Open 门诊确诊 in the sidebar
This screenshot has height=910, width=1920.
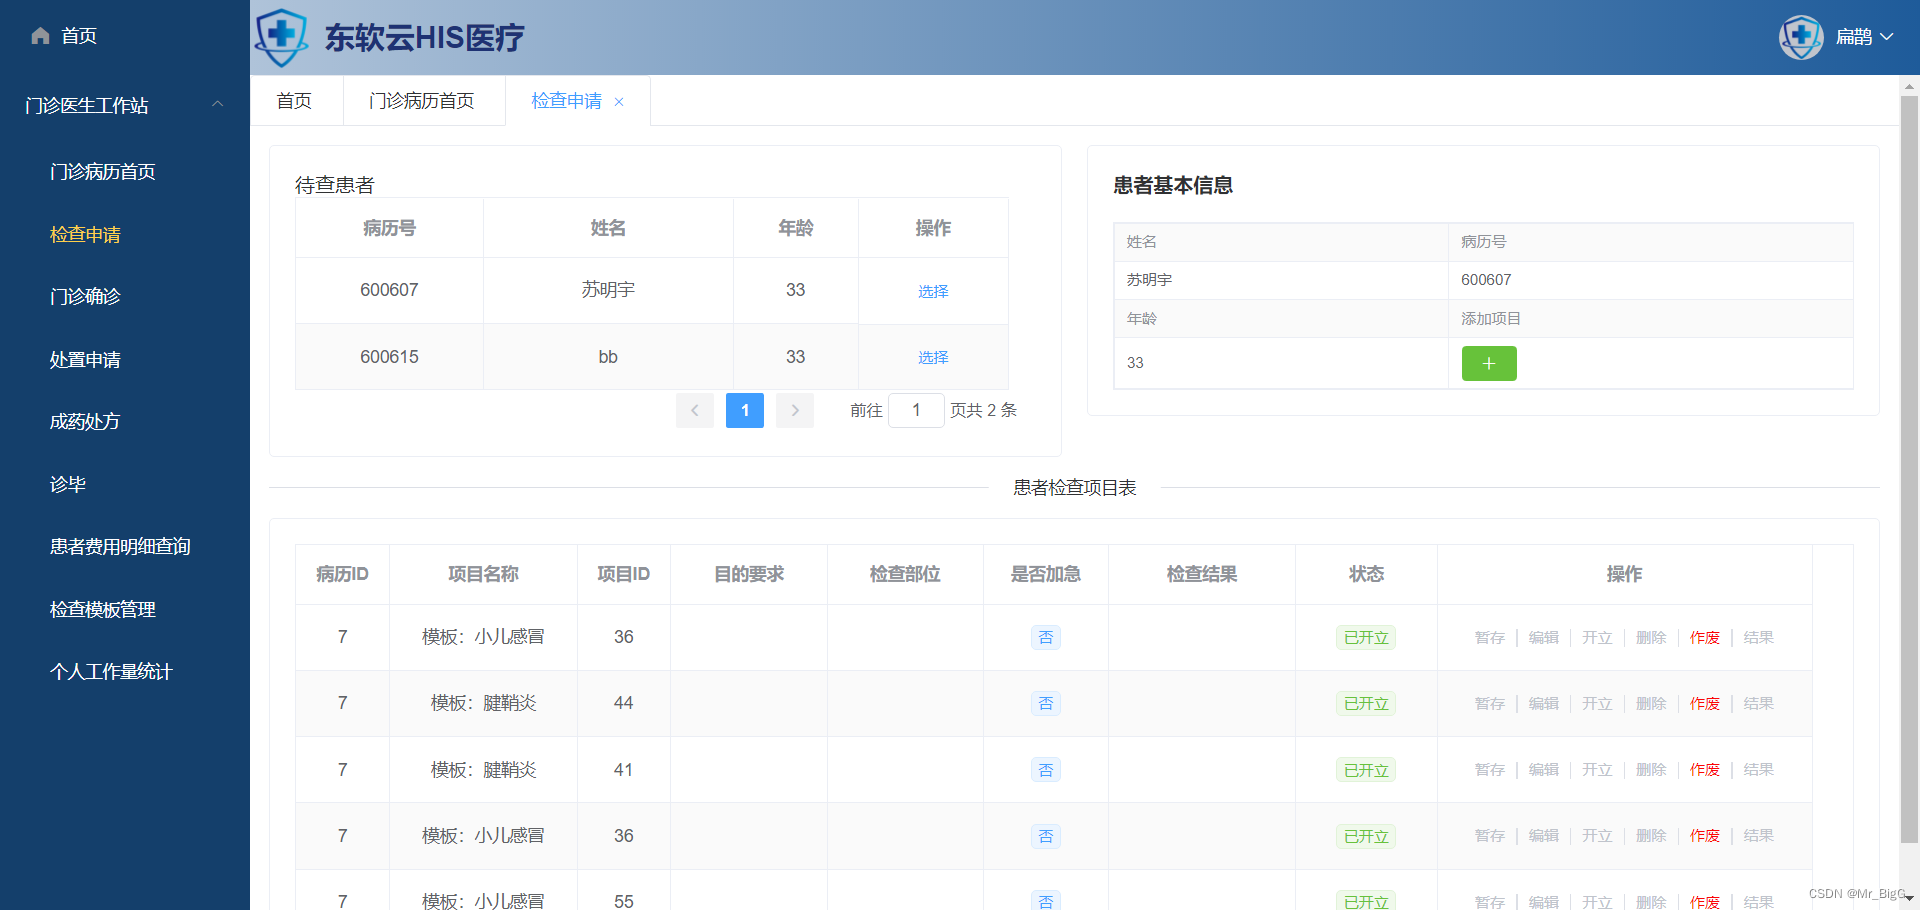pyautogui.click(x=85, y=297)
